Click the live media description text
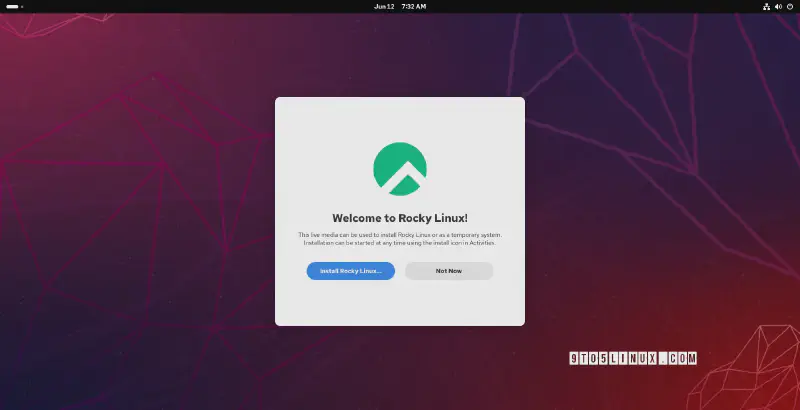 click(x=400, y=235)
